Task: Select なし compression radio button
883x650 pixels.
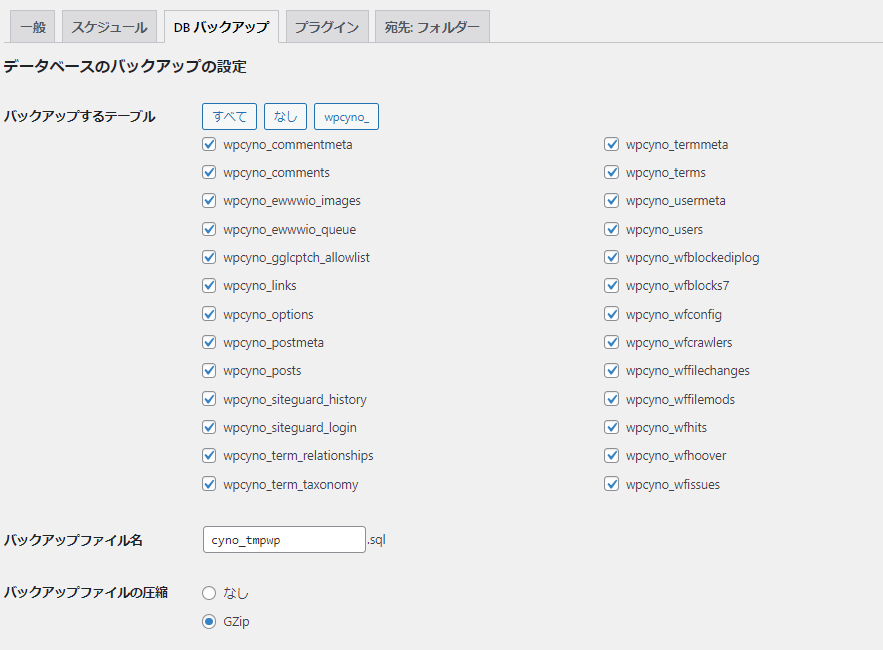Action: tap(209, 593)
